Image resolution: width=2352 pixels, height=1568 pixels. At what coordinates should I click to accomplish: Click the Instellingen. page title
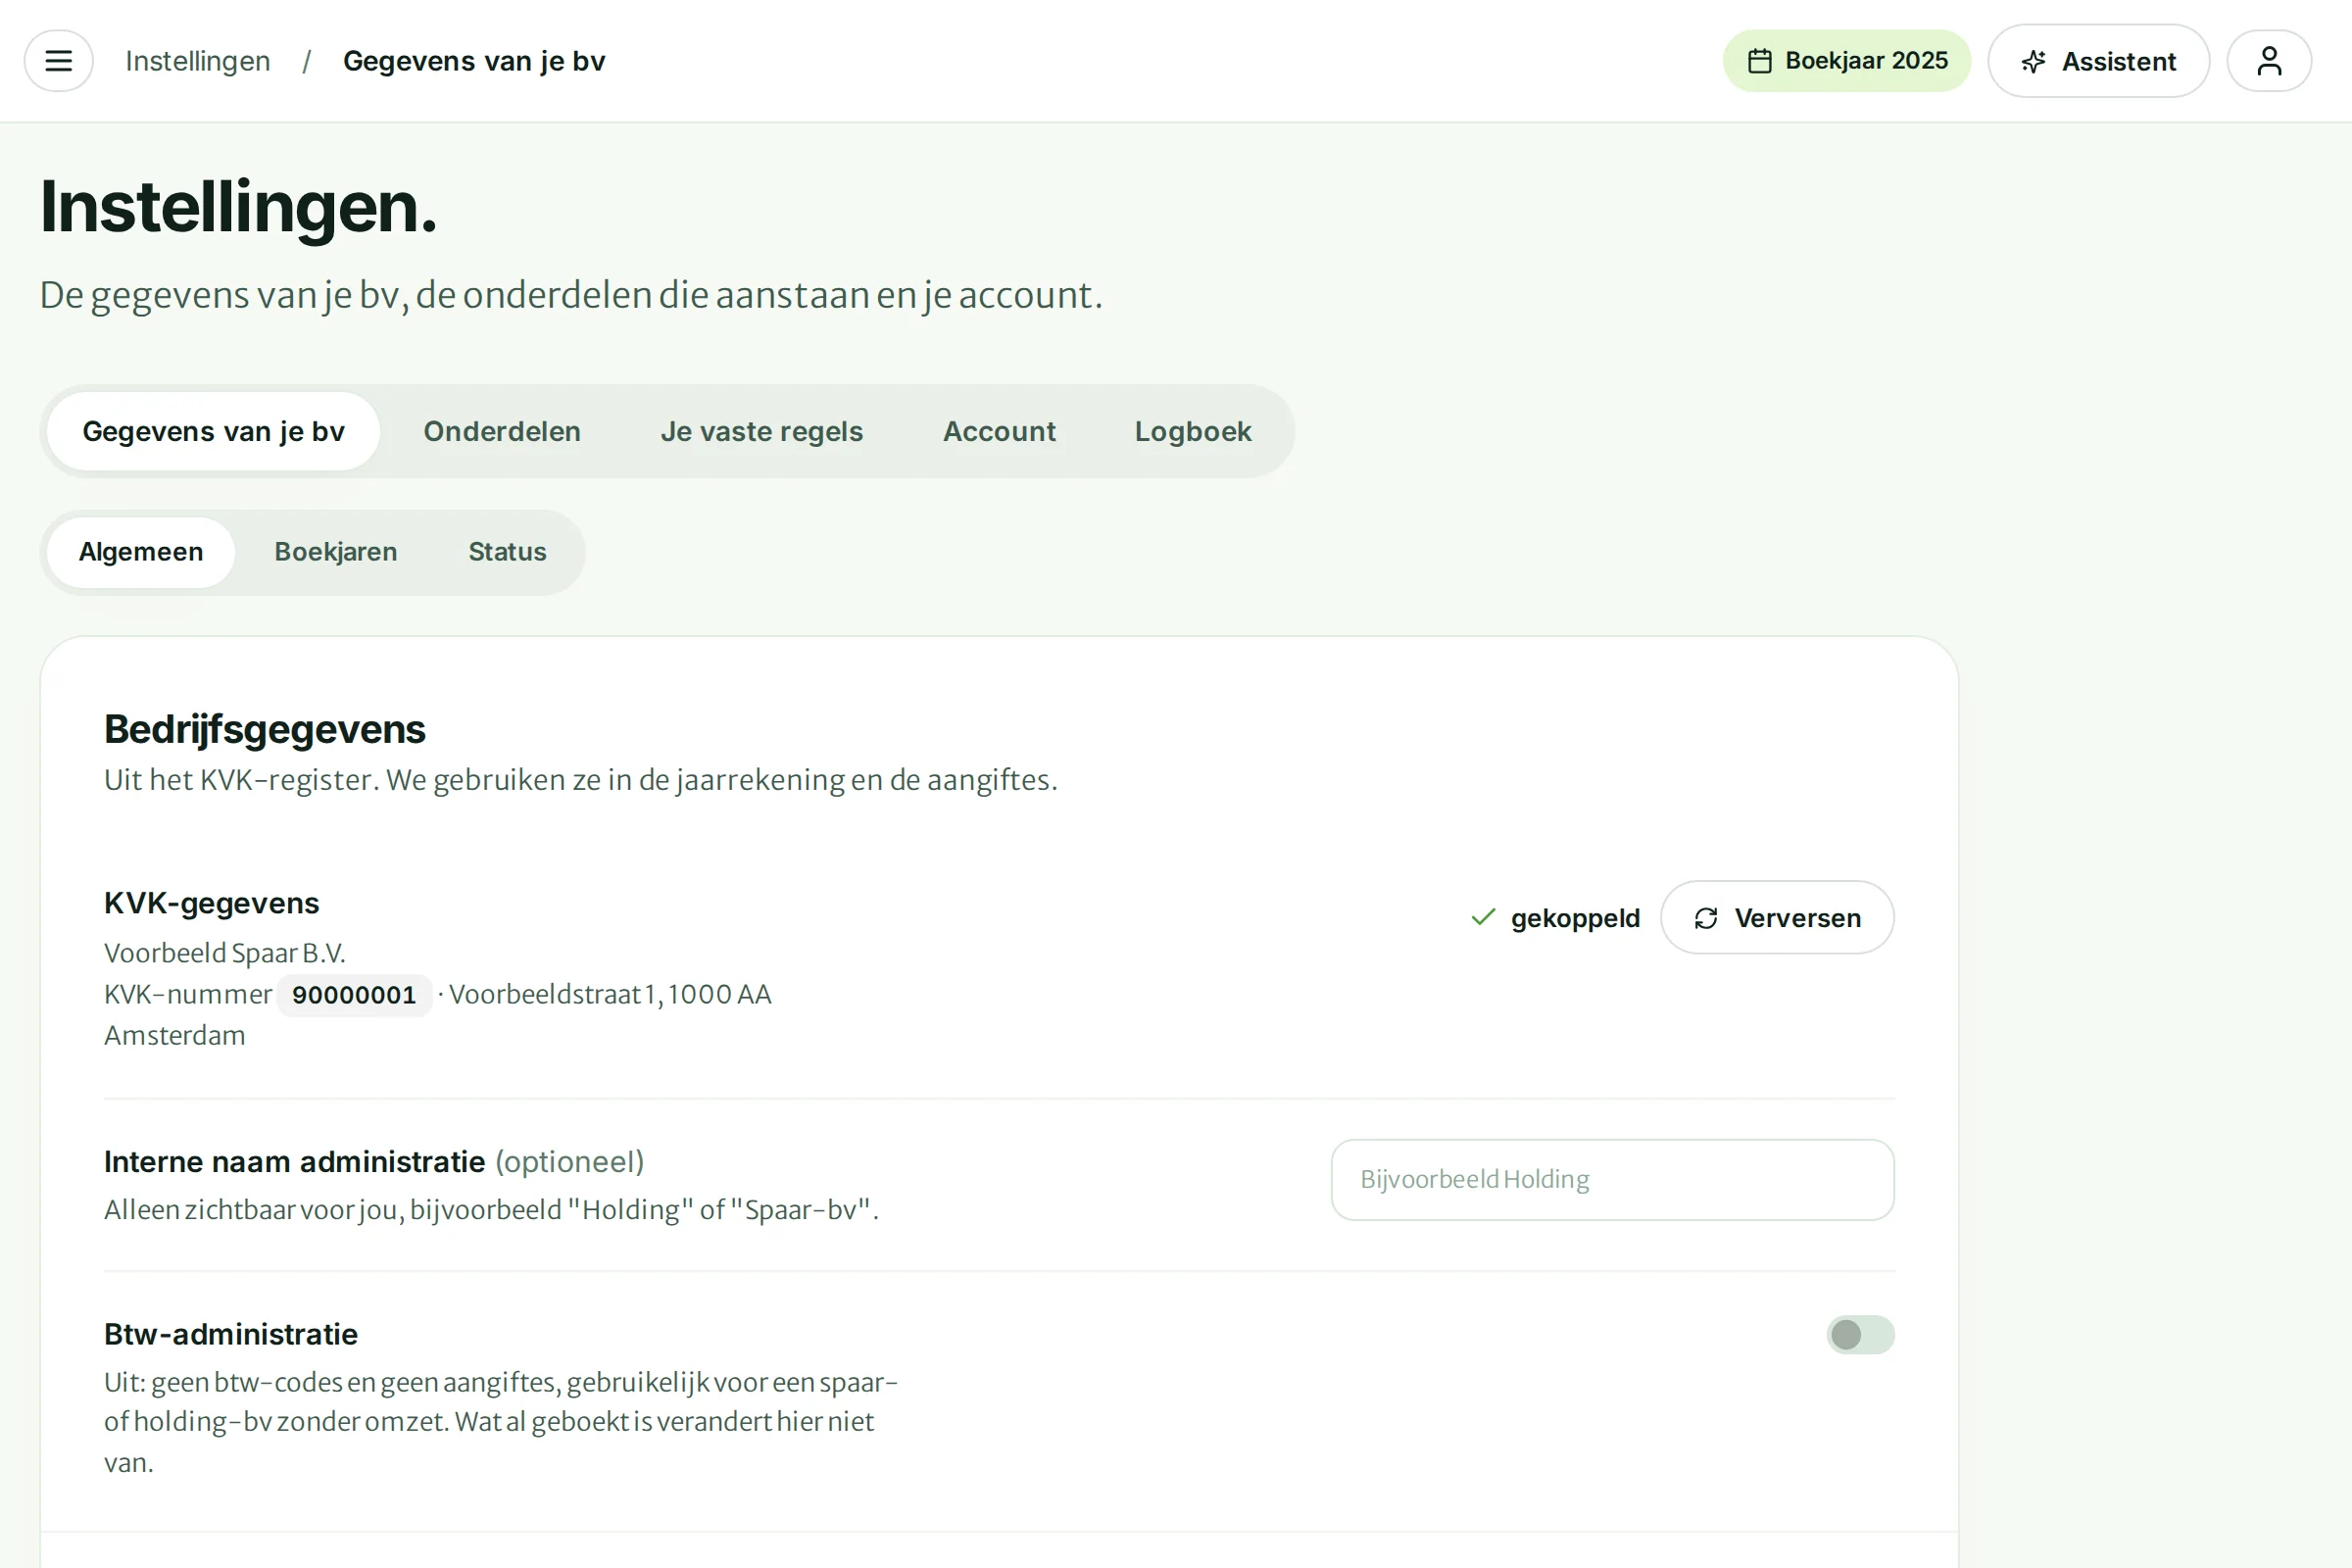238,207
